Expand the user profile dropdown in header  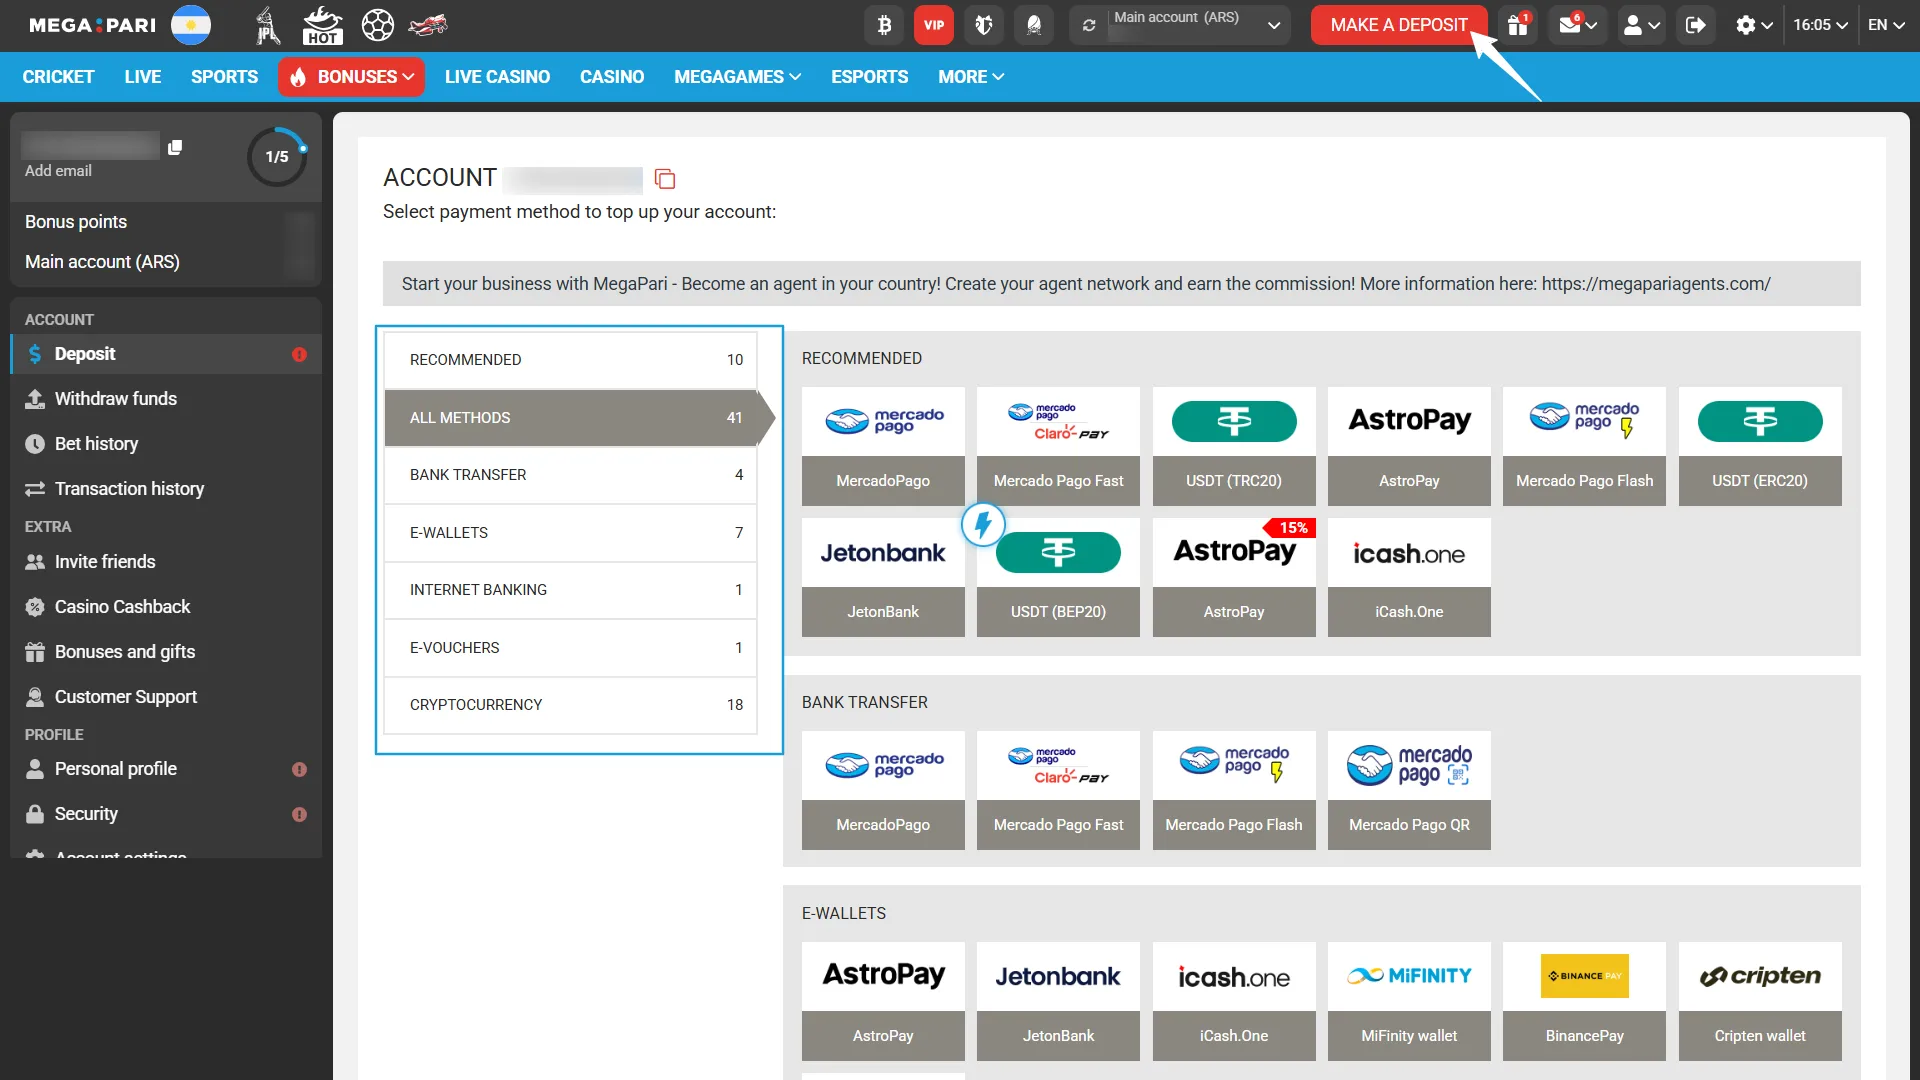1641,25
